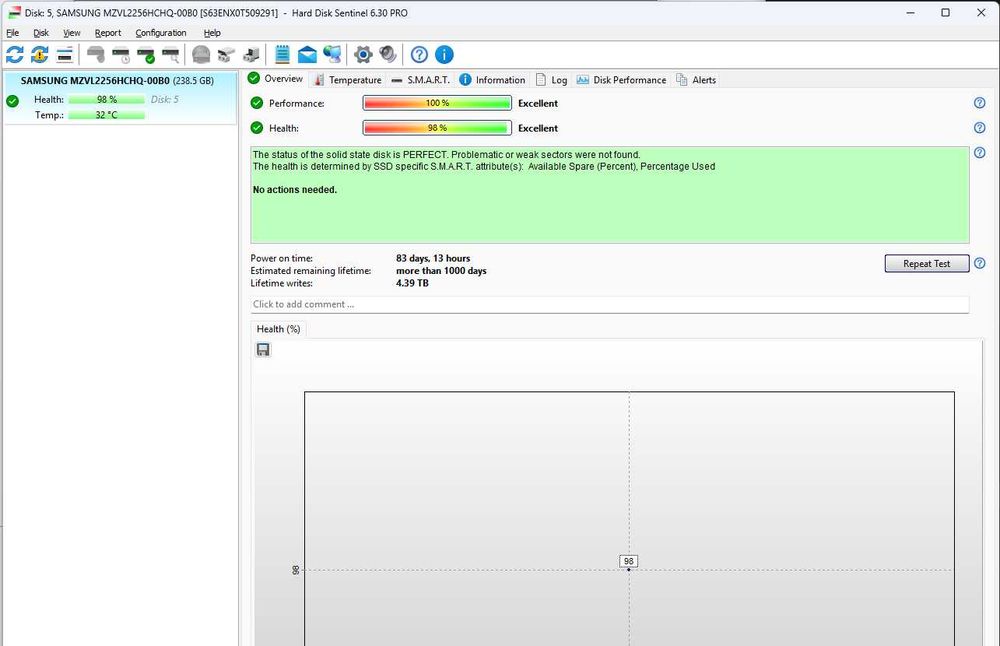Click green check icon beside disk Health in sidebar

12,101
